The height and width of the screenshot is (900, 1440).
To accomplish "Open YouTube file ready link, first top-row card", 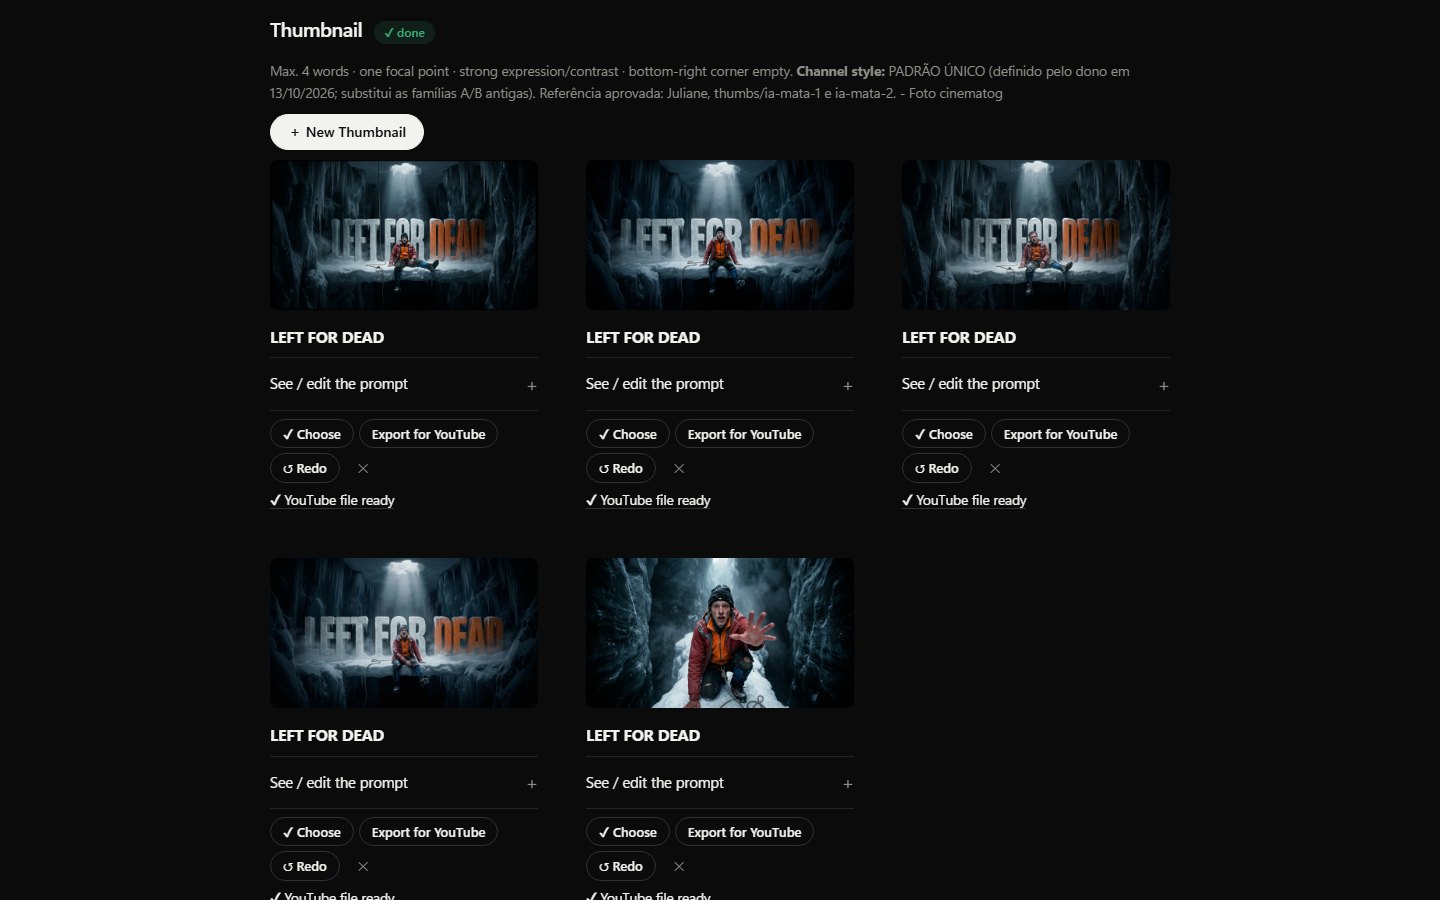I will point(332,500).
